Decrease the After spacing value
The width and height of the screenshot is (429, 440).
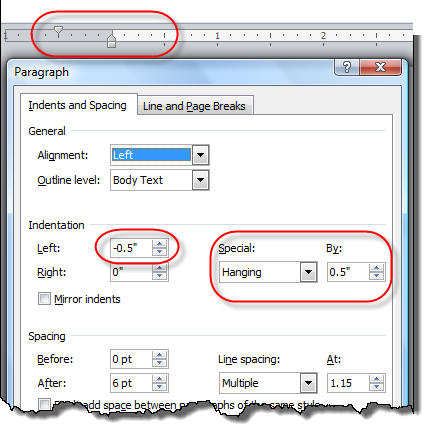click(x=159, y=387)
